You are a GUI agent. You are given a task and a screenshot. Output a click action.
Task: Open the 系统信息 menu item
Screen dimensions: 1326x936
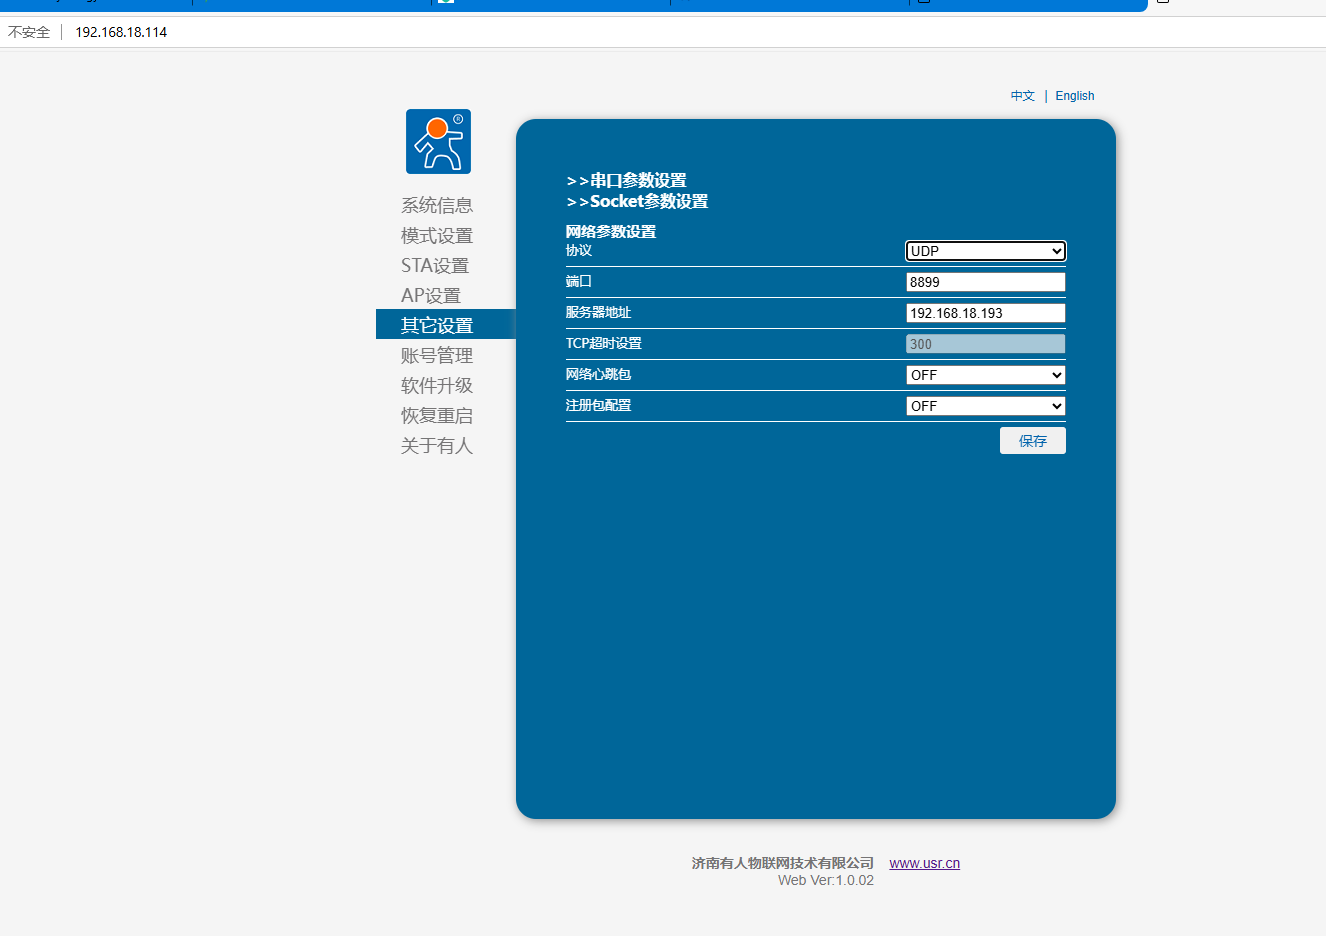click(436, 205)
